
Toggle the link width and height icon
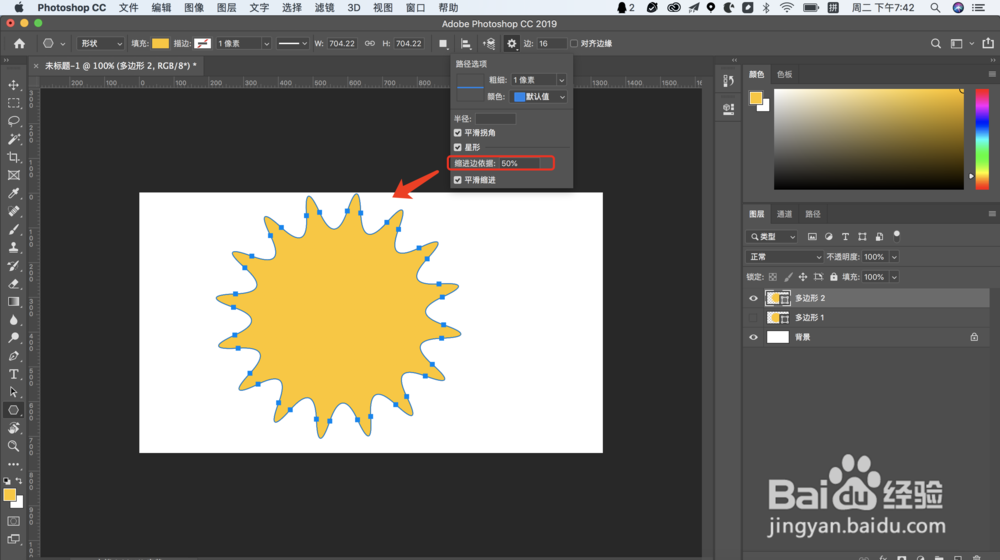pyautogui.click(x=369, y=43)
